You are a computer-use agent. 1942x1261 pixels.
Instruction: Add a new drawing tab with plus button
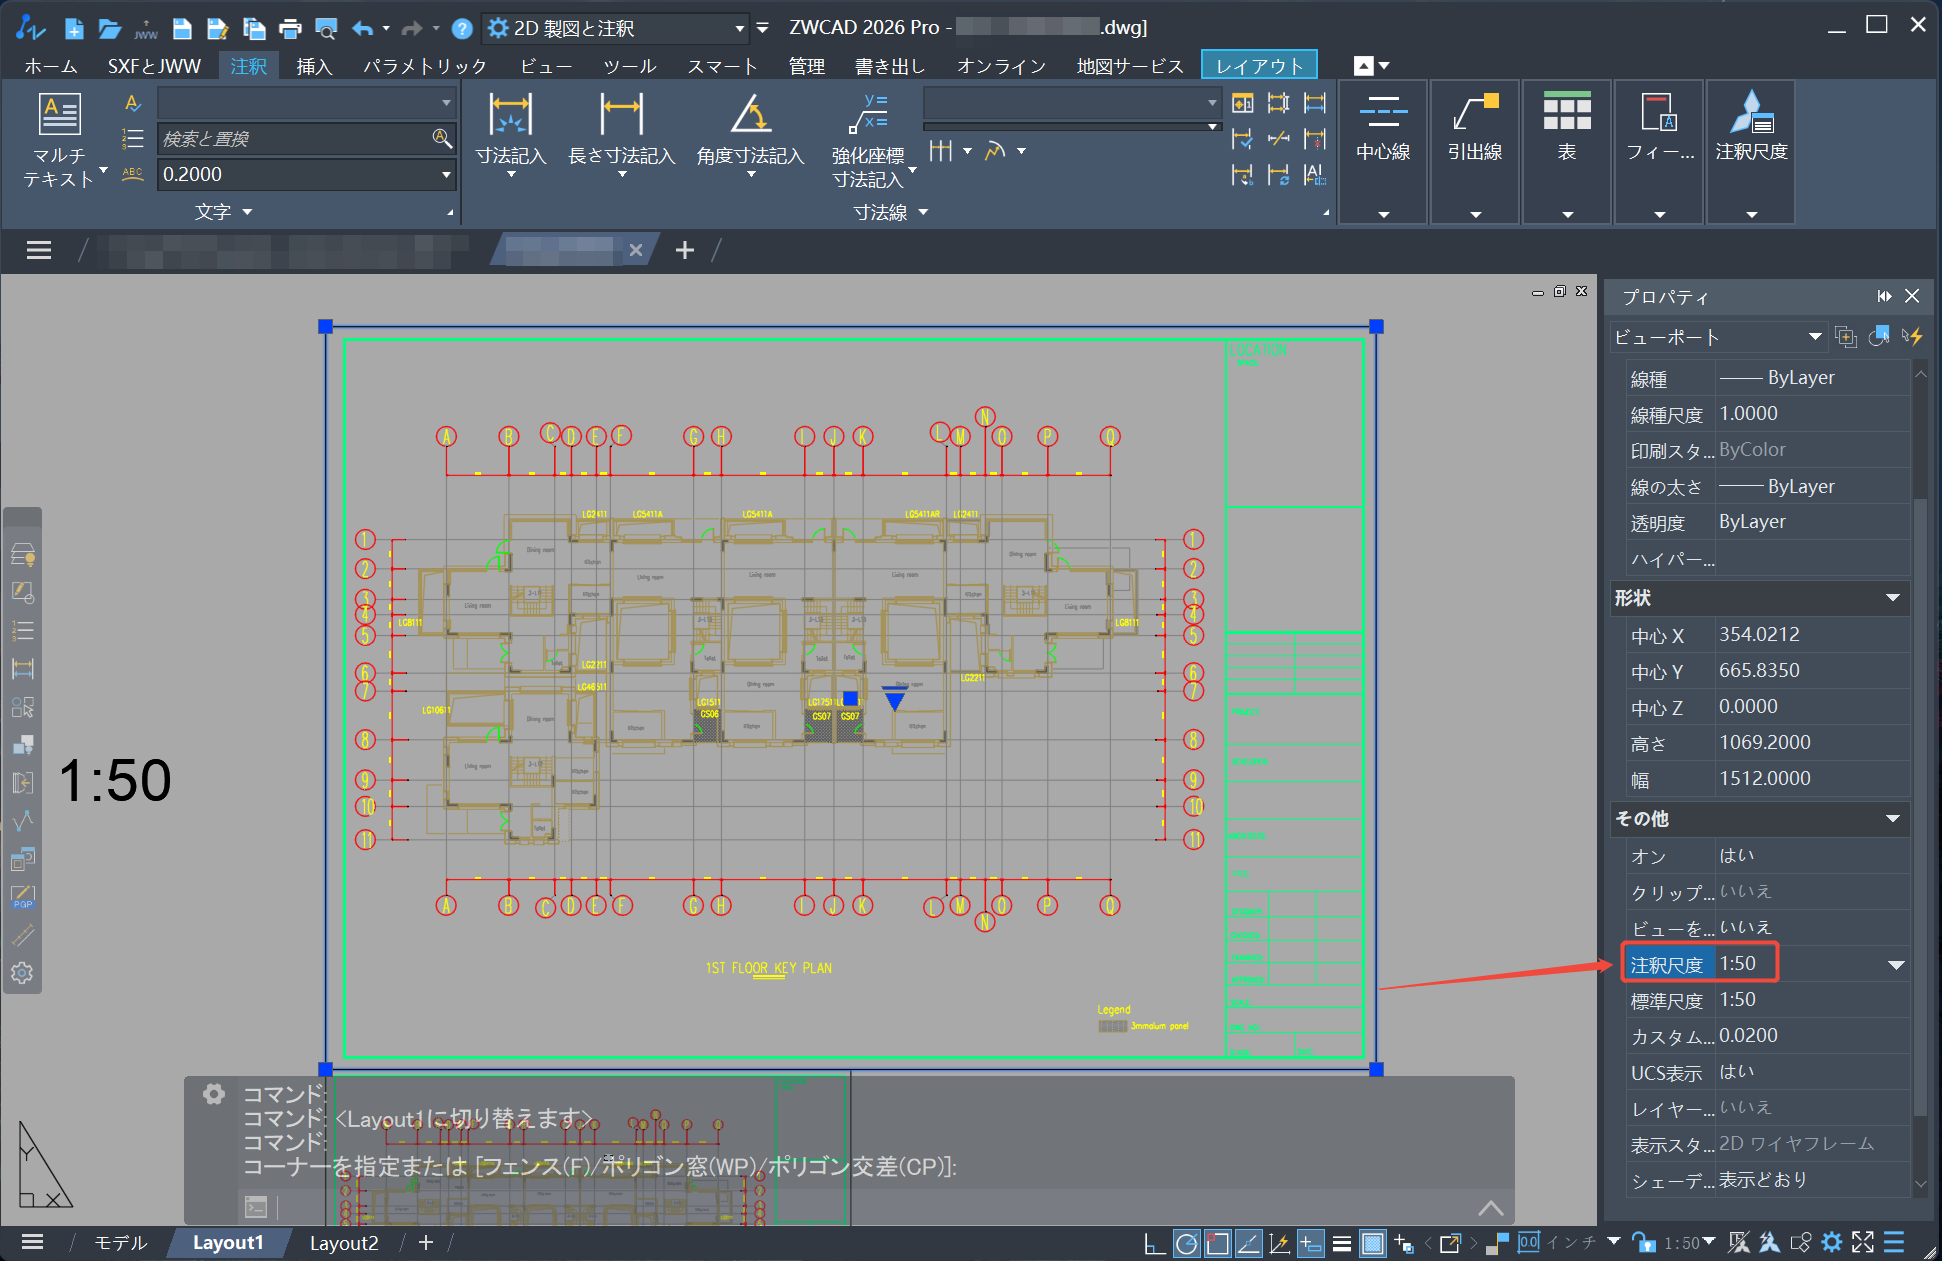tap(684, 250)
